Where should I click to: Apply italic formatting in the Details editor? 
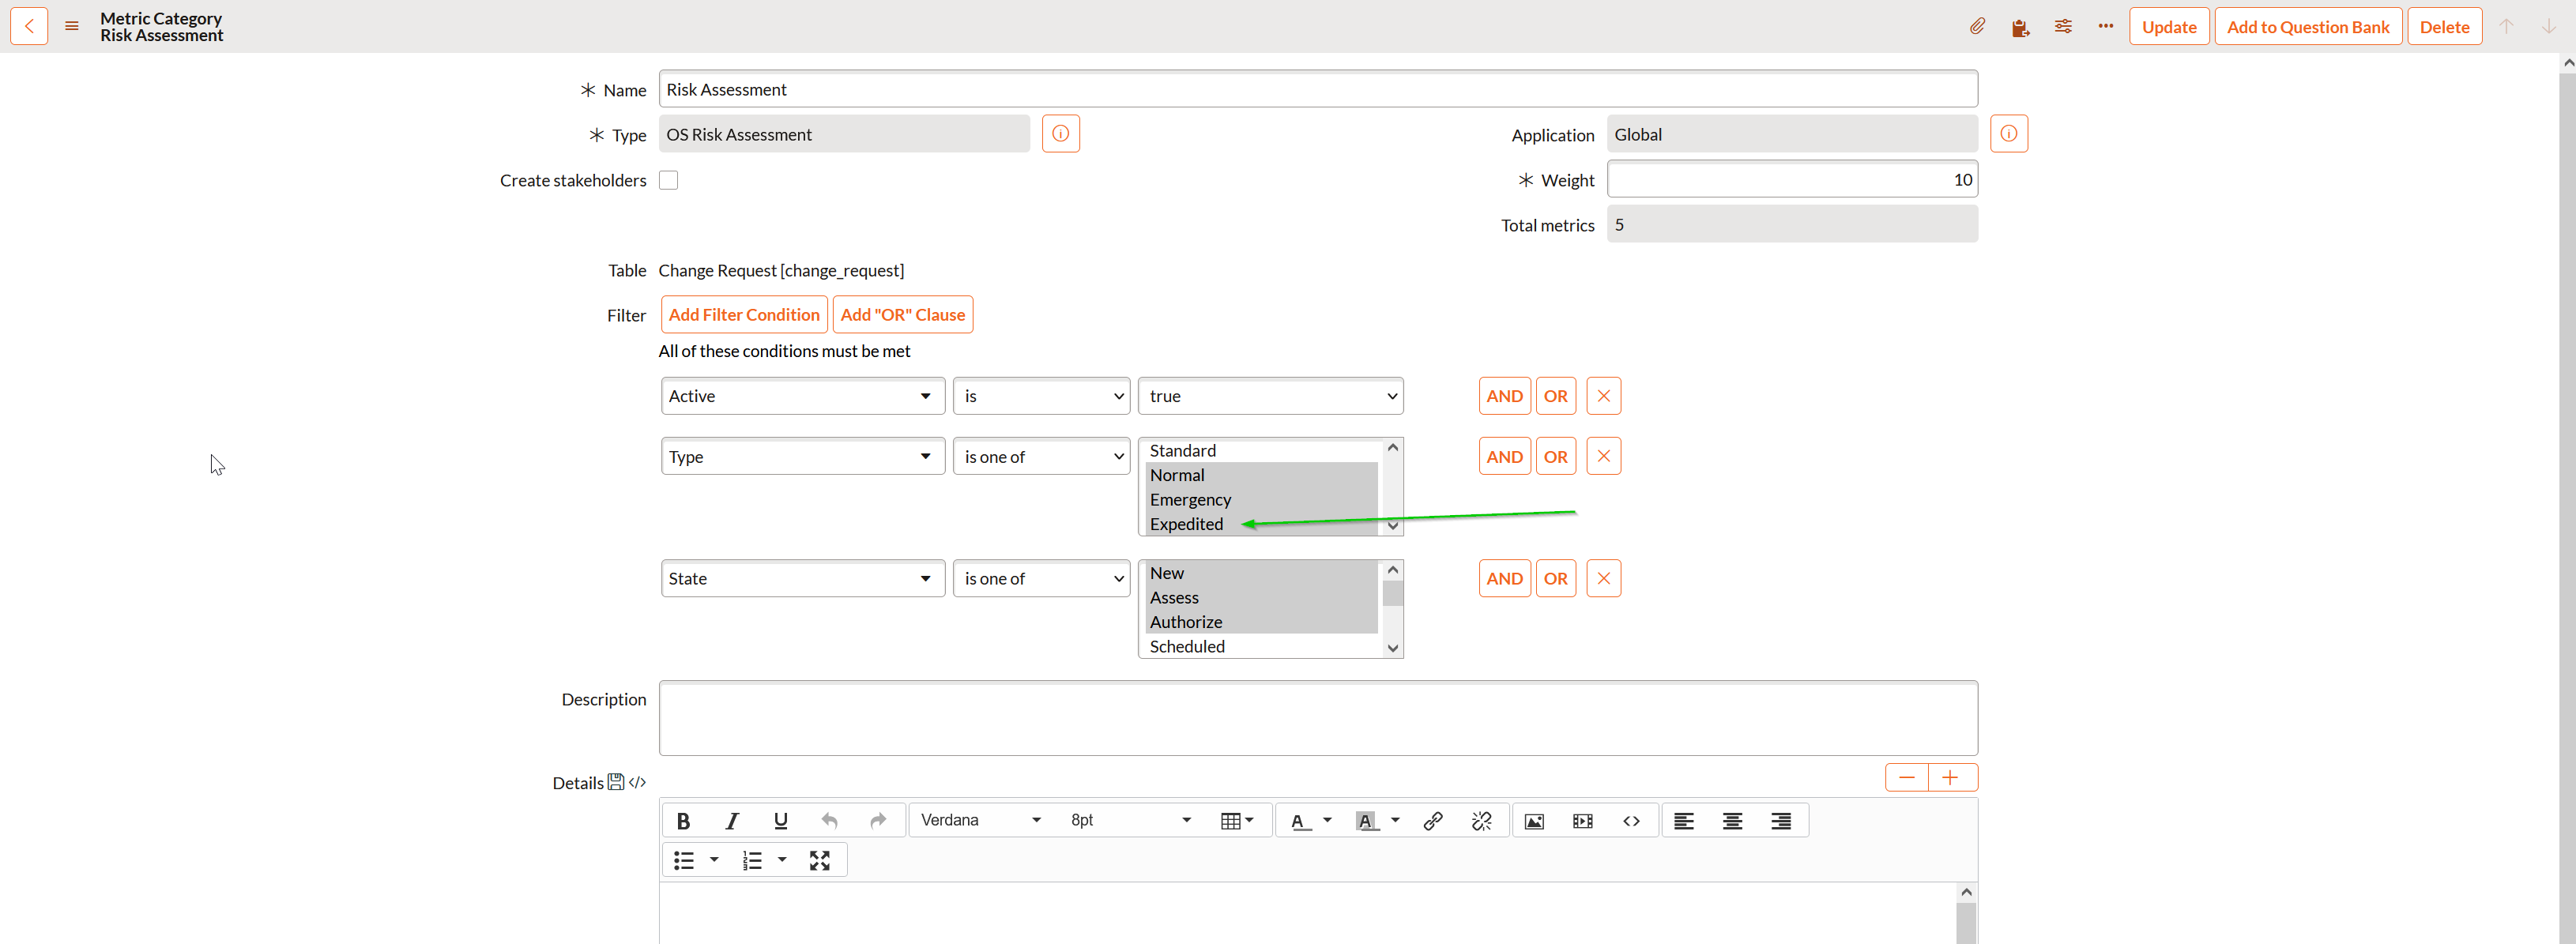732,820
